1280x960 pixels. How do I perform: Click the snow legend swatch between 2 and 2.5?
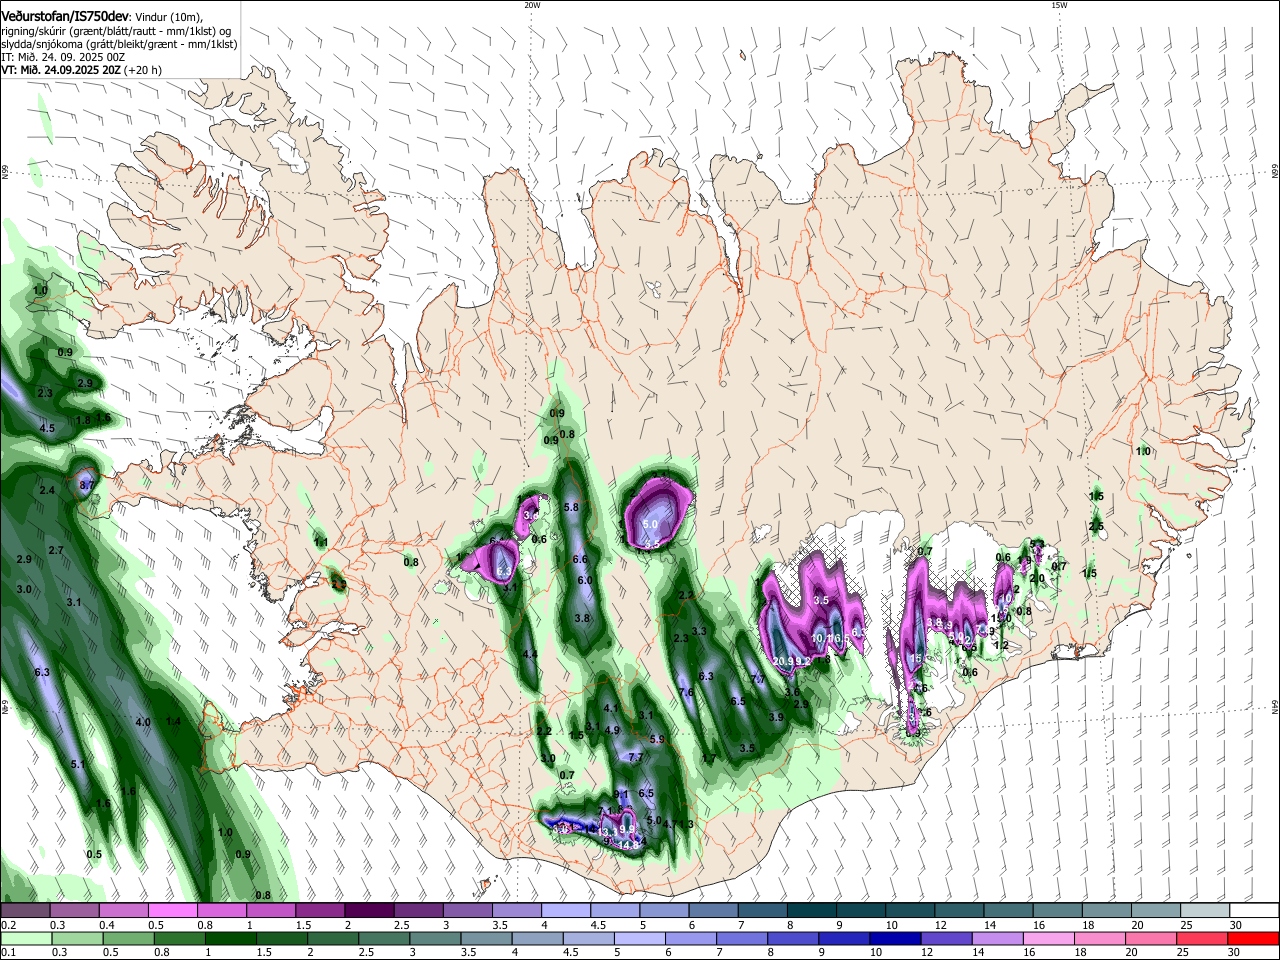(x=368, y=910)
